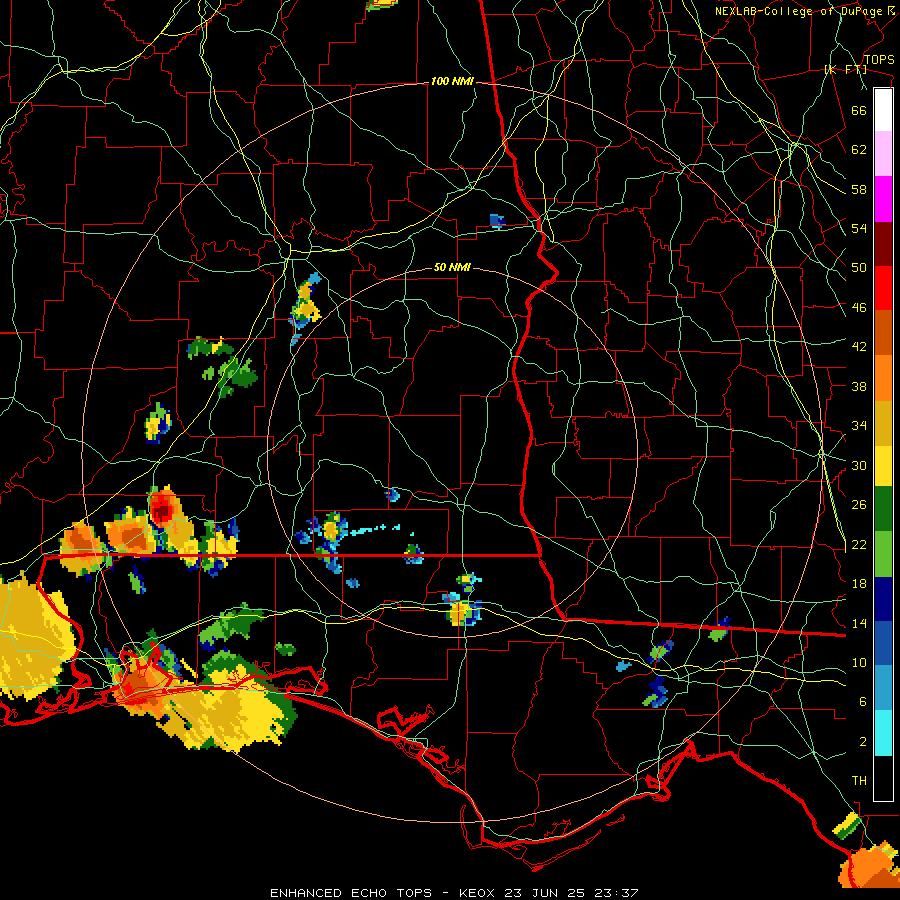Click the 'KEOX' radar site identifier

478,893
